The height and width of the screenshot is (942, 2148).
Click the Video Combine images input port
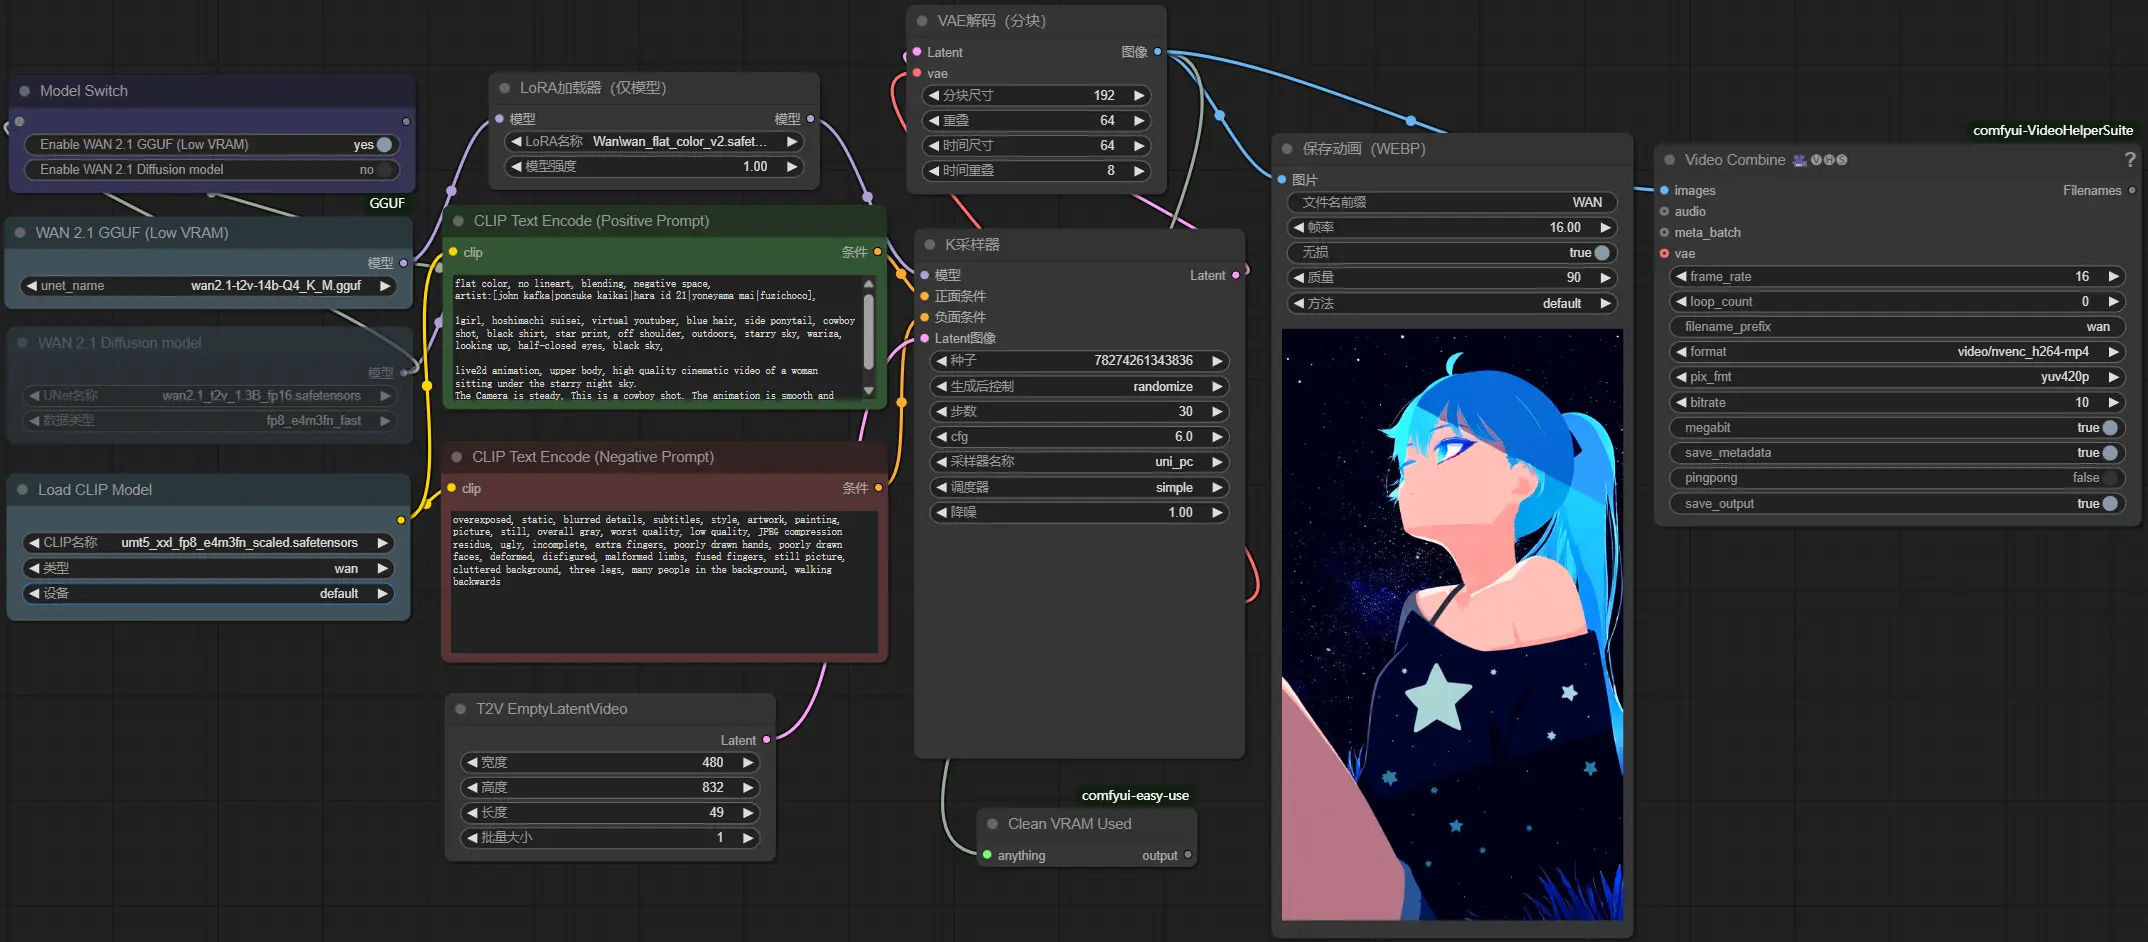pos(1664,190)
